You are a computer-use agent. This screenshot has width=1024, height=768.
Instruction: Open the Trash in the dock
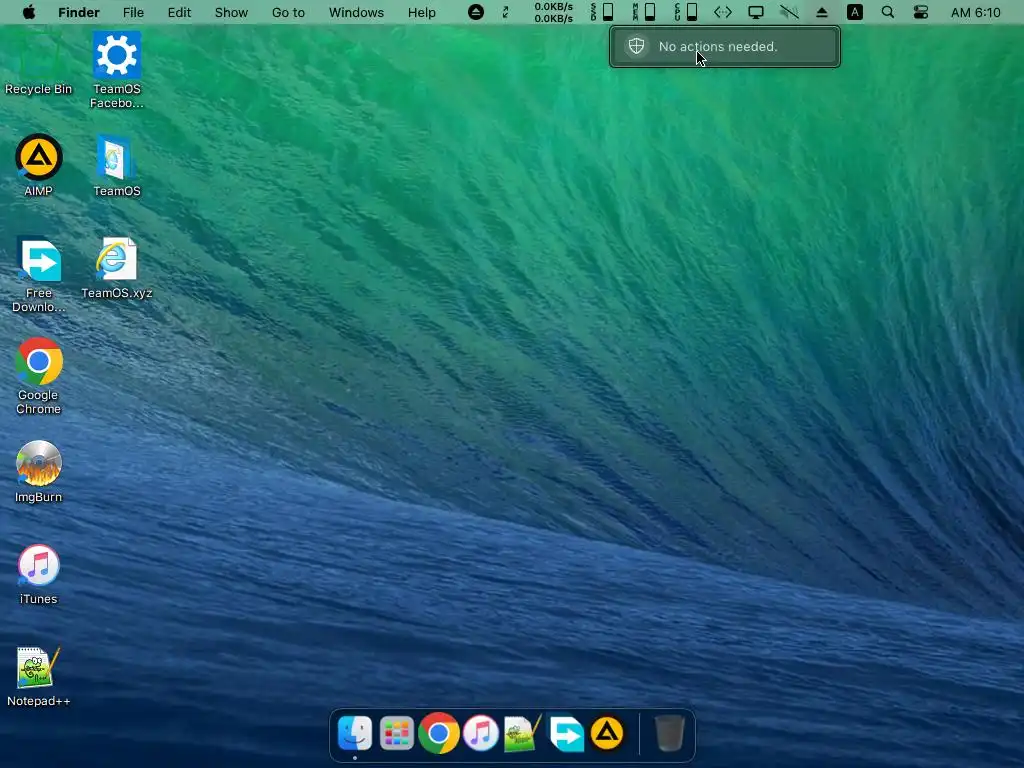[x=669, y=733]
